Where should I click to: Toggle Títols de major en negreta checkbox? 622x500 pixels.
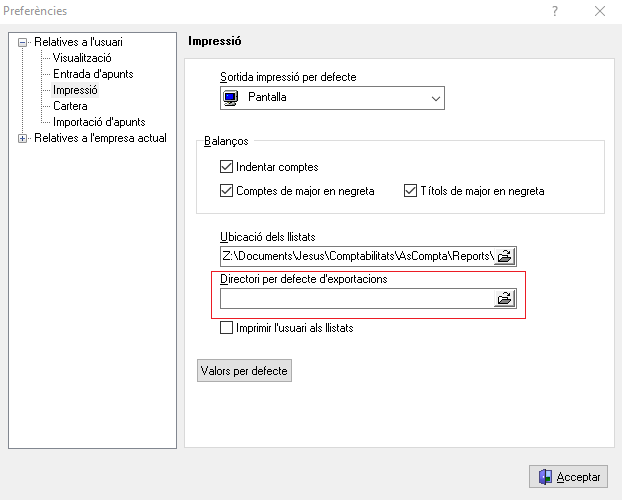[411, 191]
